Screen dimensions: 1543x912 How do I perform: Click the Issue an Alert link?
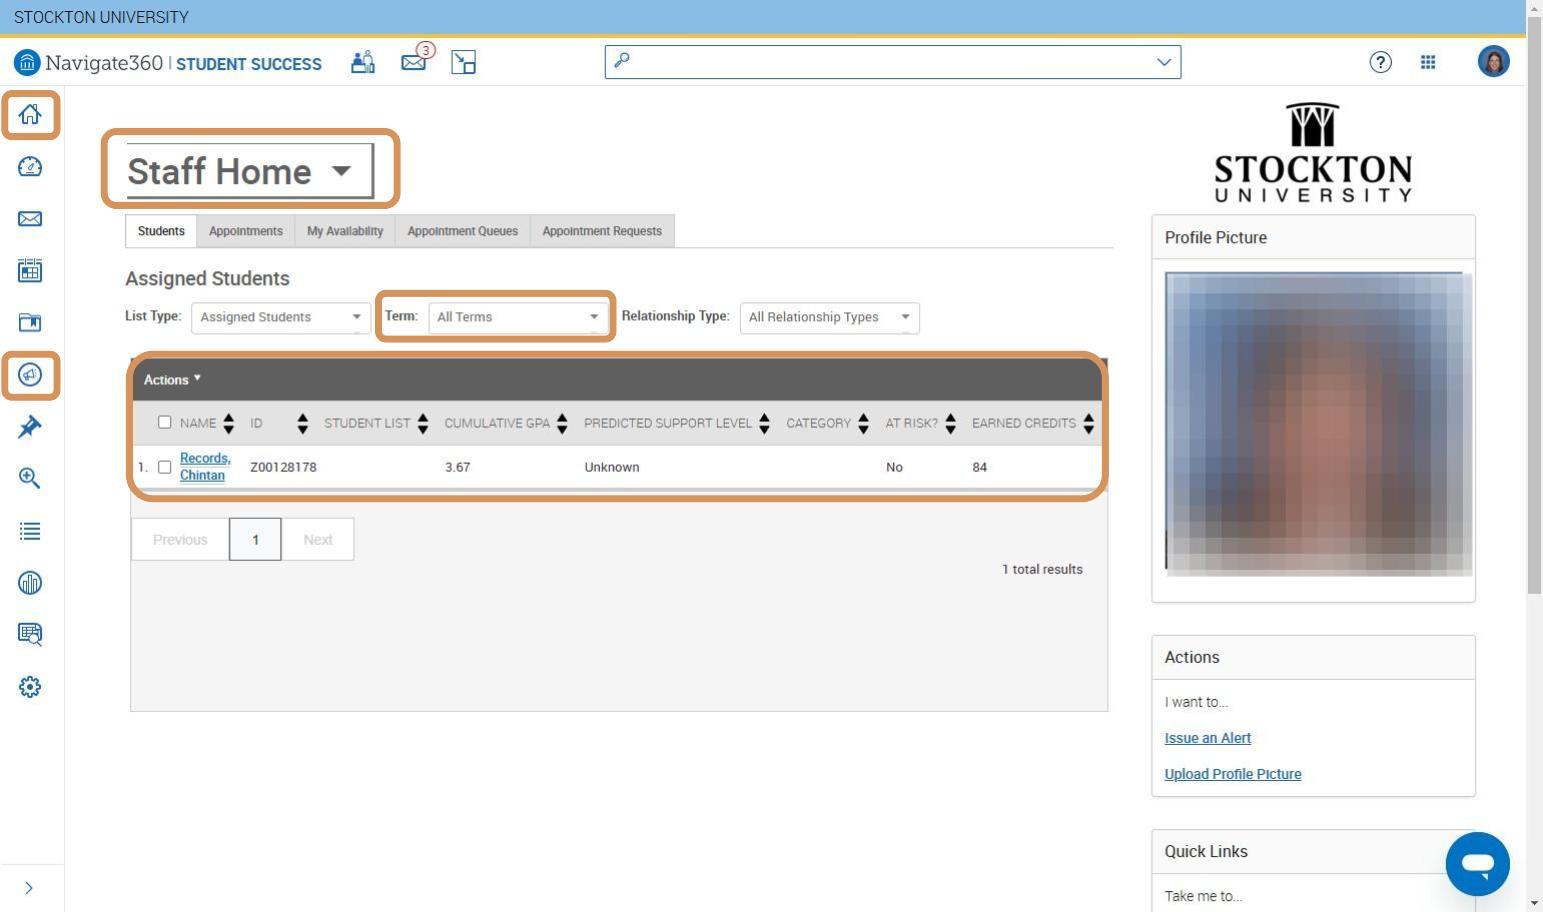[x=1207, y=738]
